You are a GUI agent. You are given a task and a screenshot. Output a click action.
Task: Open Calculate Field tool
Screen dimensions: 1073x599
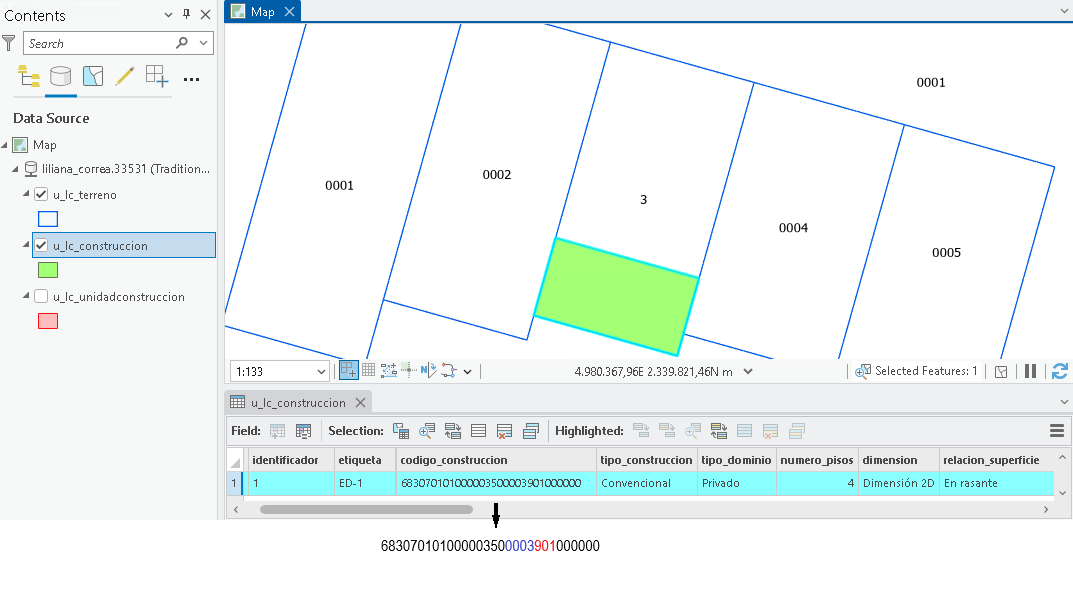303,431
